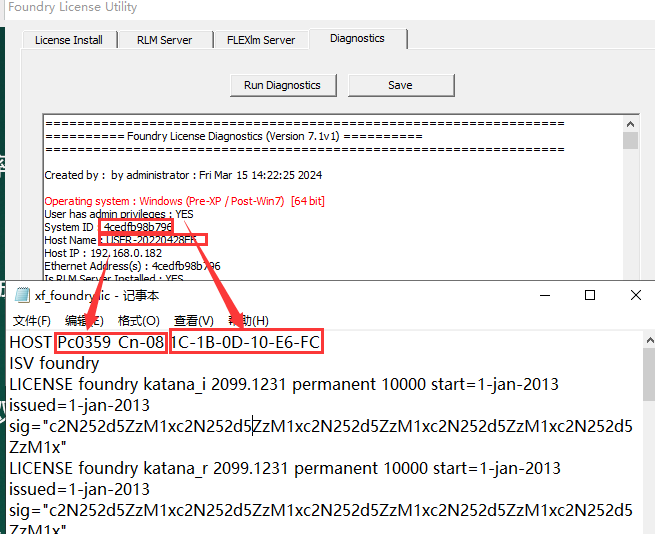Click the red Operating system line
Screen dimensions: 655x534
coord(185,201)
